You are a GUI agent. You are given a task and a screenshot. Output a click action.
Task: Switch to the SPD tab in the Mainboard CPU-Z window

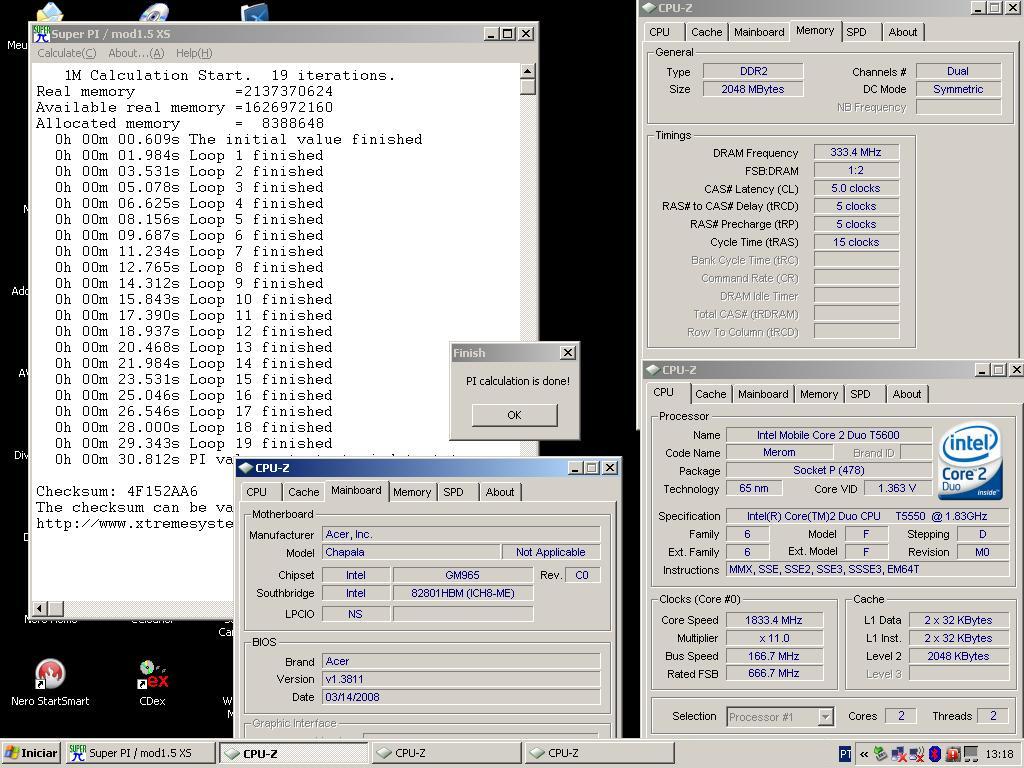click(453, 492)
